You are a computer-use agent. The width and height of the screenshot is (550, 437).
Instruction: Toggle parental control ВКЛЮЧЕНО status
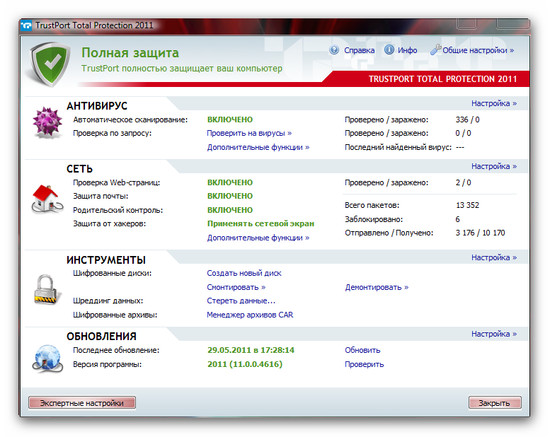pos(230,210)
